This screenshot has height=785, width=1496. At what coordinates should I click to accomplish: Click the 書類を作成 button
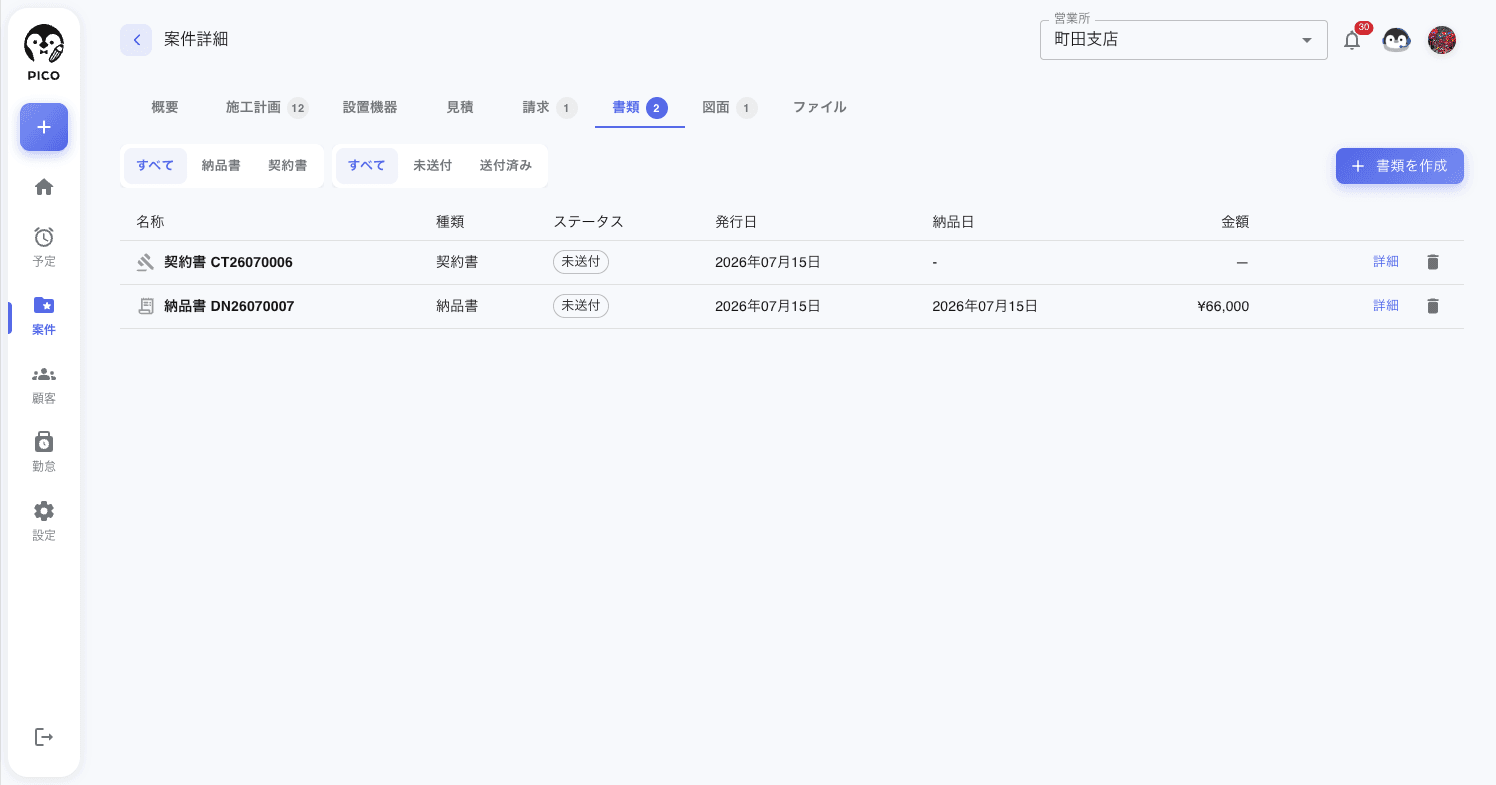(x=1400, y=166)
